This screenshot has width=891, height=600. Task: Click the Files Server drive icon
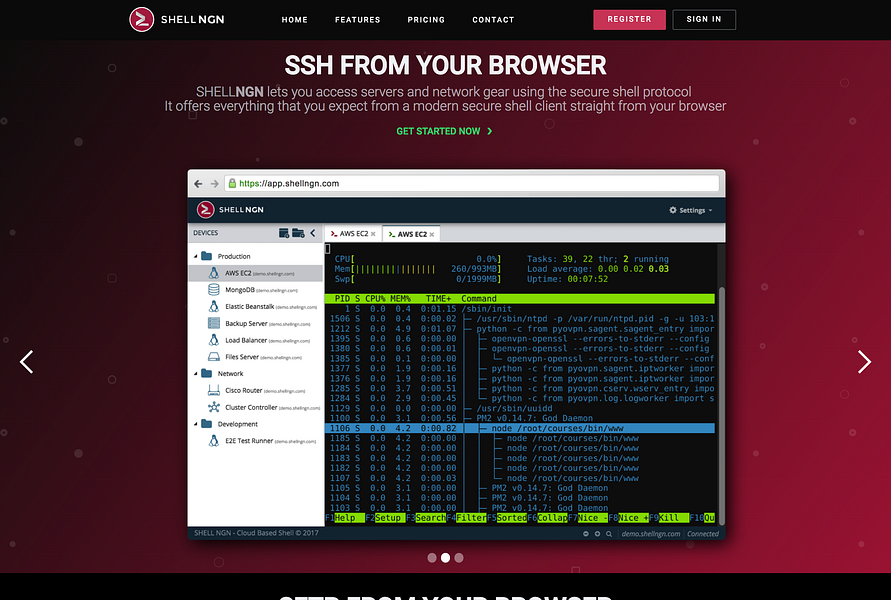coord(214,357)
